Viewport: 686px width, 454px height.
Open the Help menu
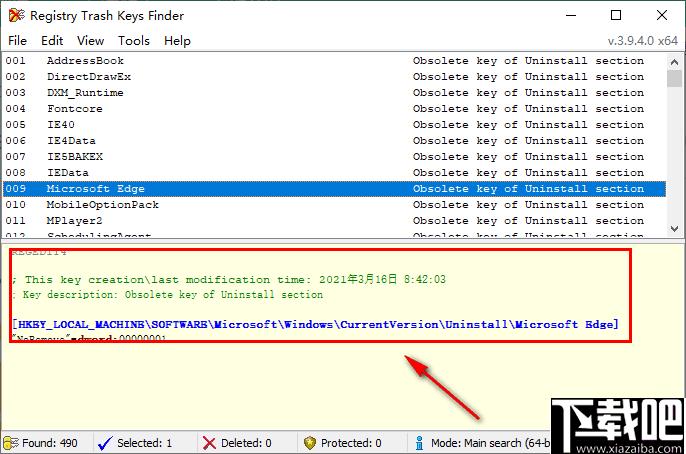coord(177,40)
